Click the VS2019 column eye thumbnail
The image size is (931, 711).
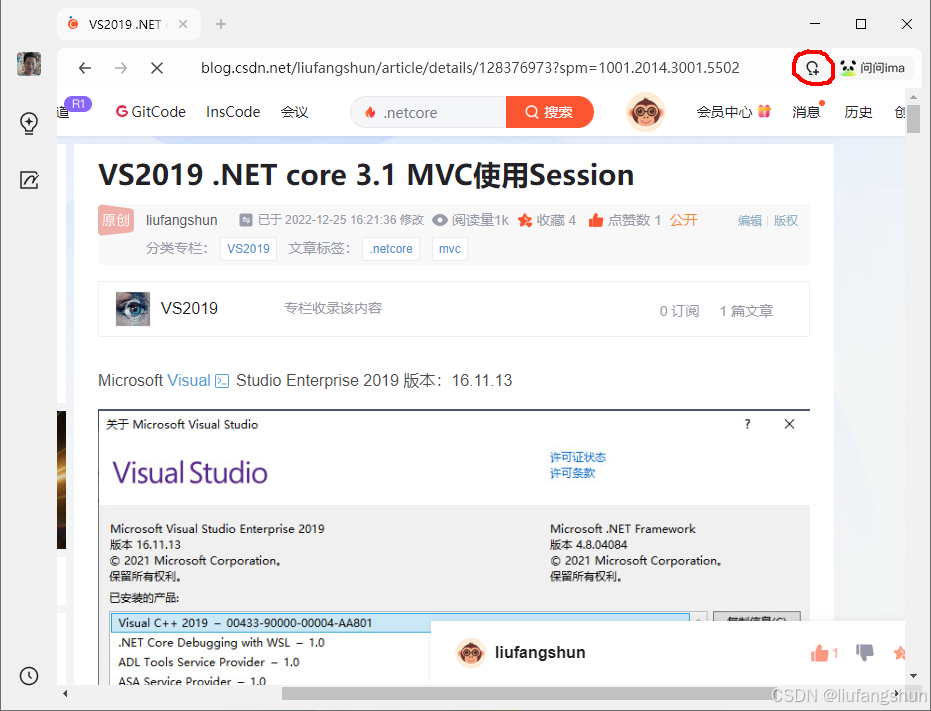click(133, 309)
